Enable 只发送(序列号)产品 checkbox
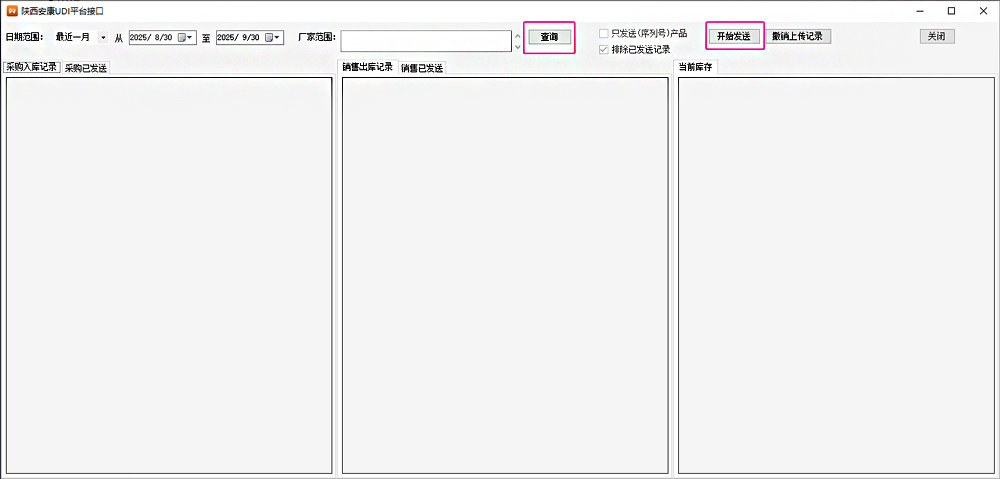The height and width of the screenshot is (479, 1000). coord(603,33)
